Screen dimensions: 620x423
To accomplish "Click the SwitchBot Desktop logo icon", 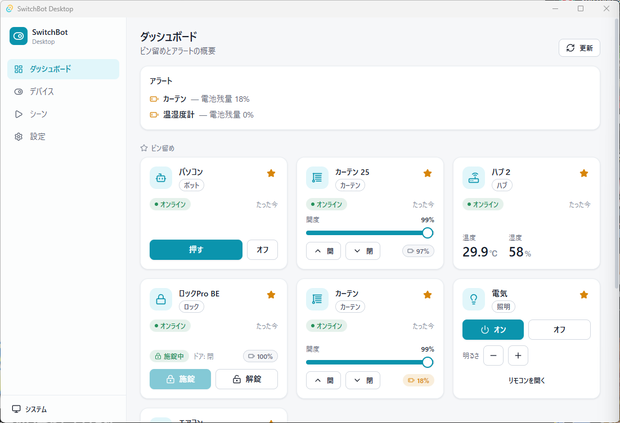I will (19, 36).
